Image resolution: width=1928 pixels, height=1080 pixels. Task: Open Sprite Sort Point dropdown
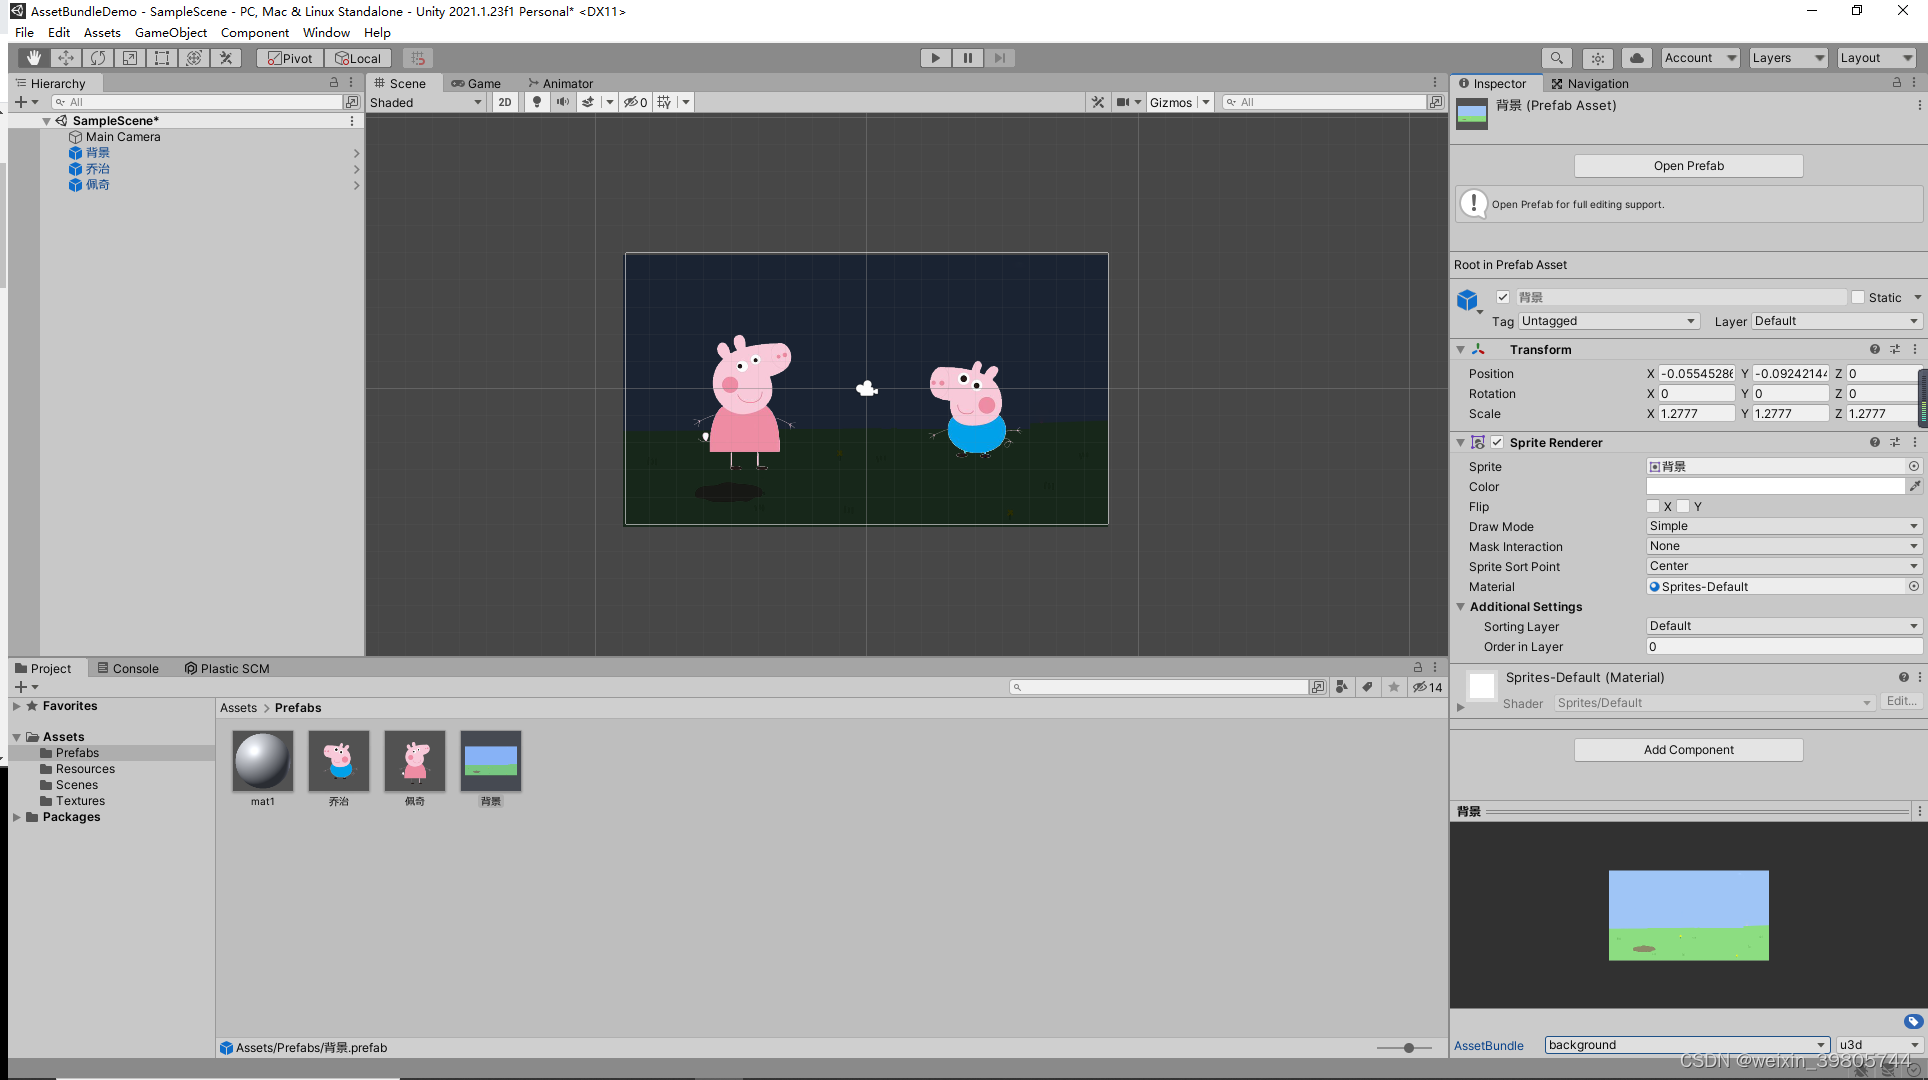tap(1784, 566)
